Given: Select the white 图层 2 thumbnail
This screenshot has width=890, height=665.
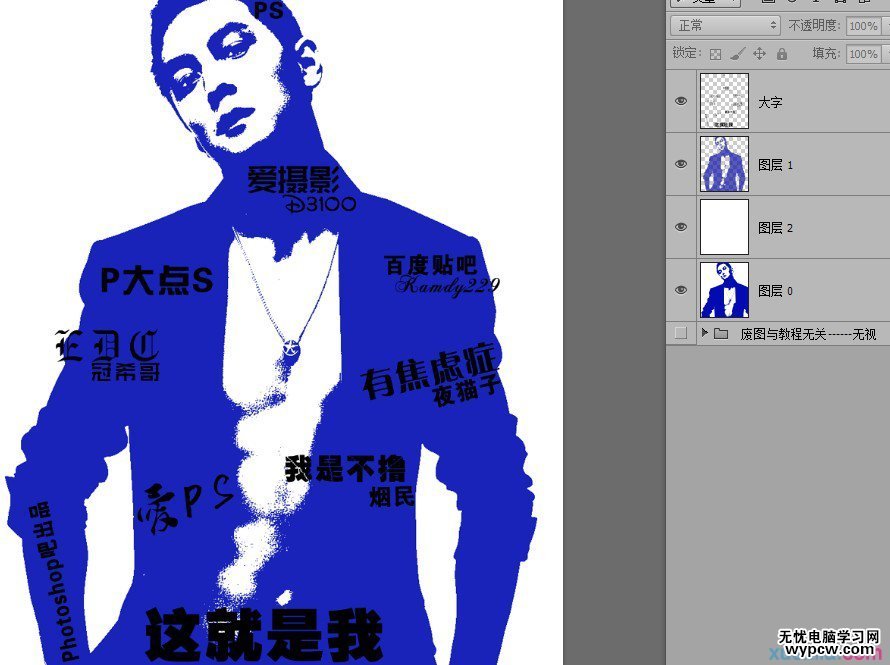Looking at the screenshot, I should pos(724,227).
